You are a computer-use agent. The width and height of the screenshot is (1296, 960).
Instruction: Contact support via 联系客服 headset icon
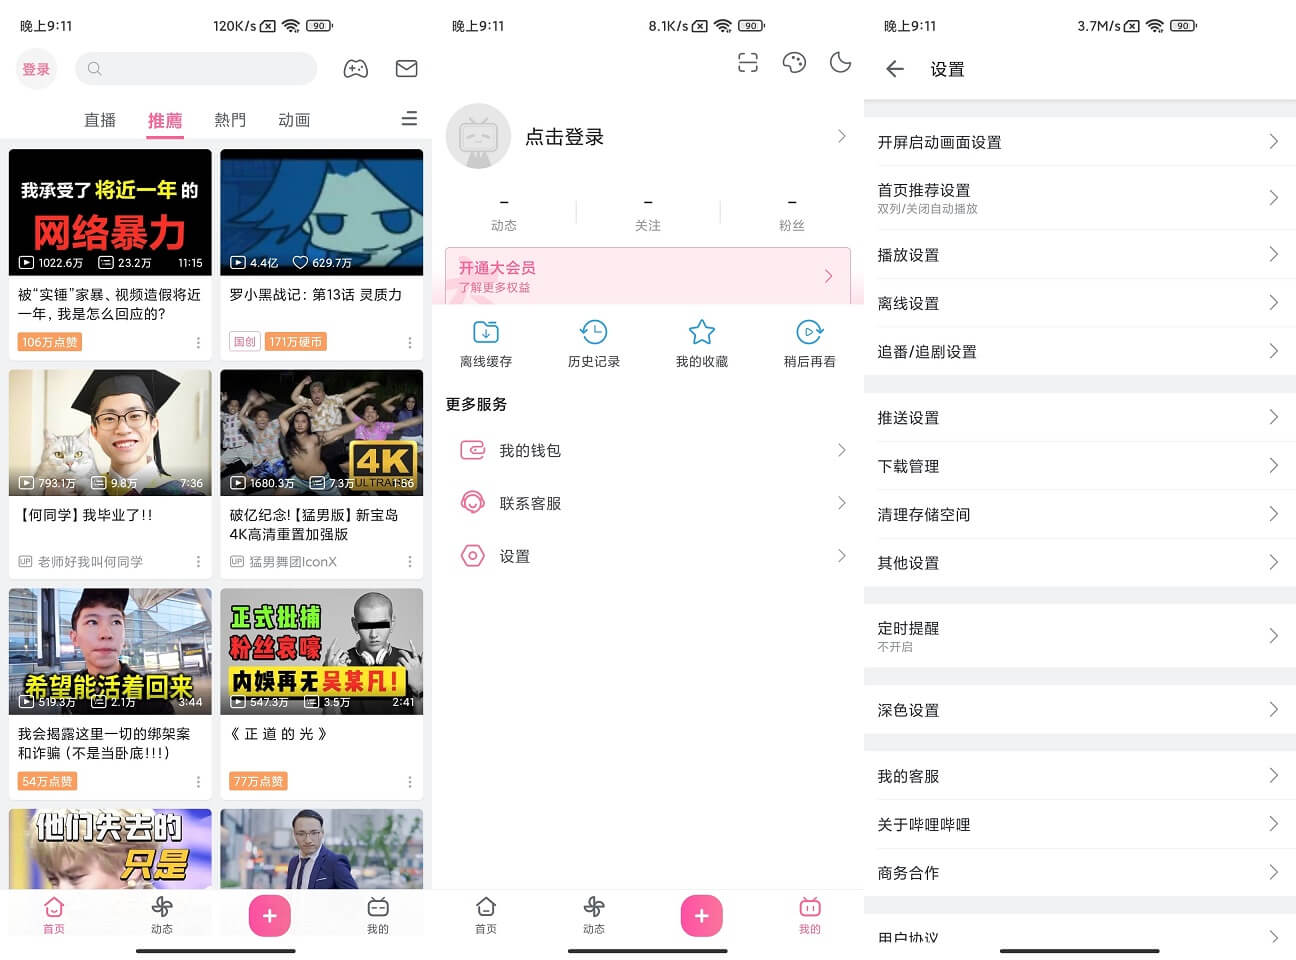click(473, 503)
